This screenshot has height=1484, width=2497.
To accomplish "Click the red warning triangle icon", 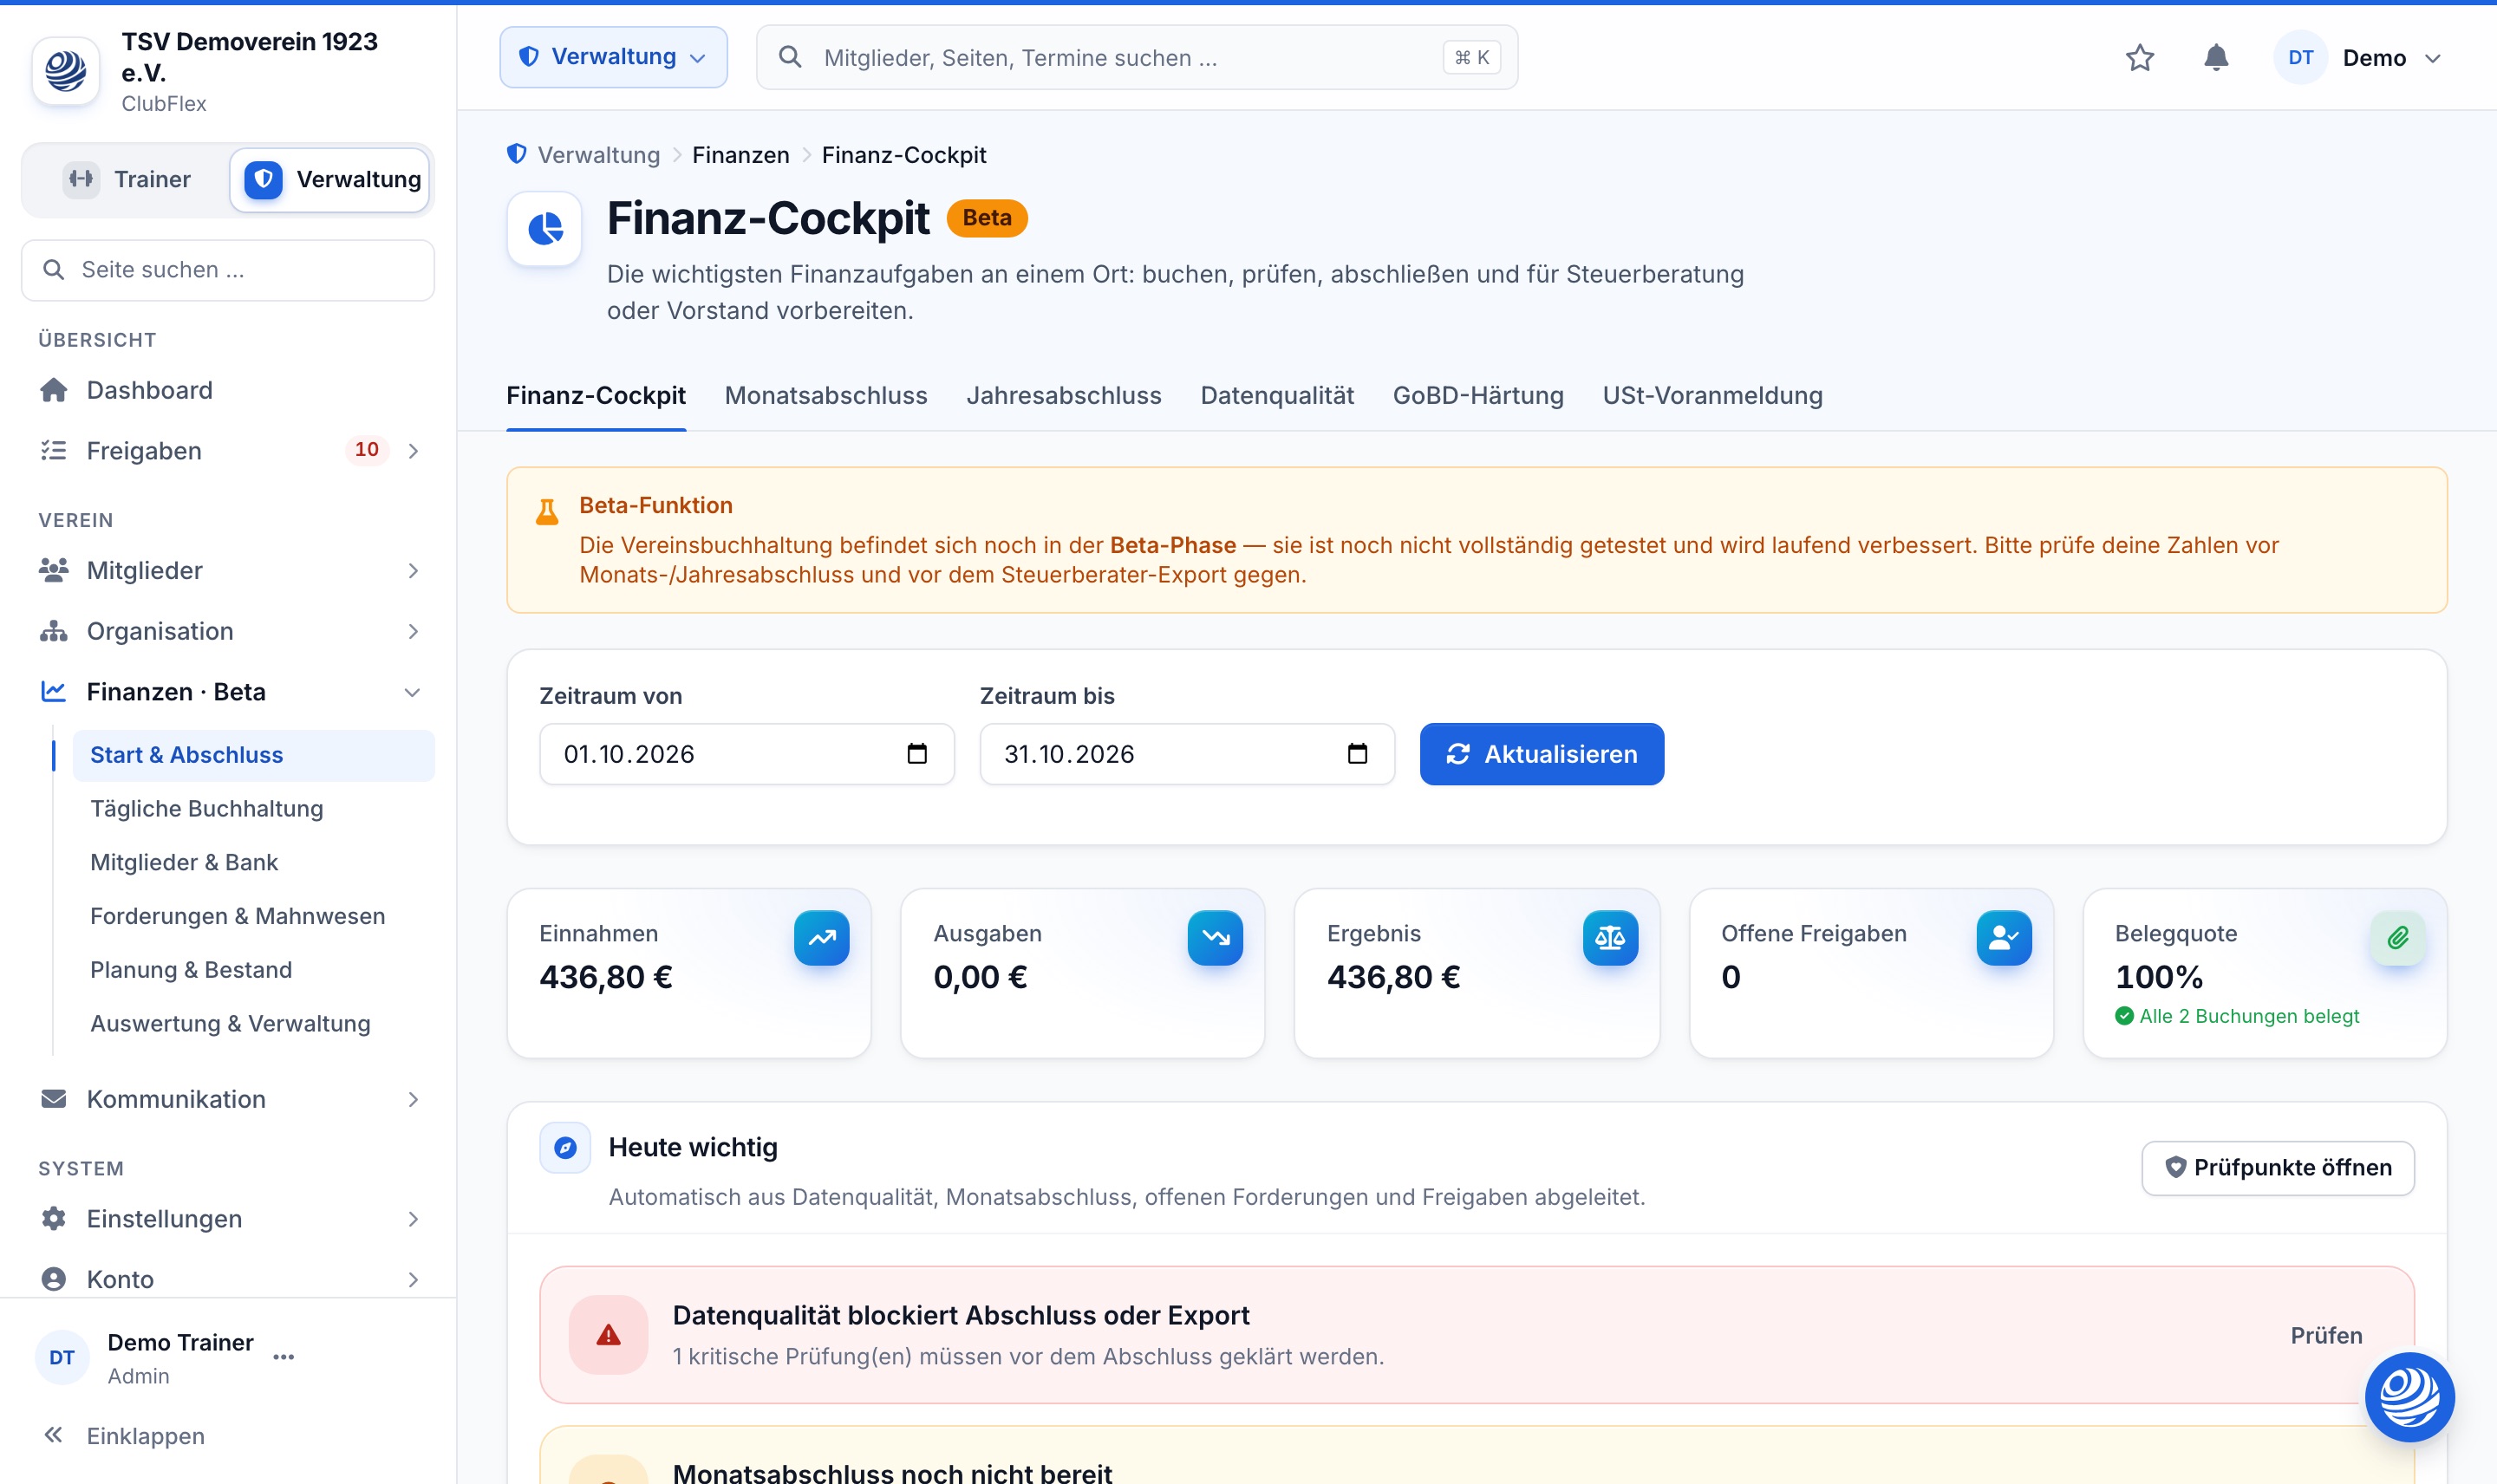I will [608, 1334].
